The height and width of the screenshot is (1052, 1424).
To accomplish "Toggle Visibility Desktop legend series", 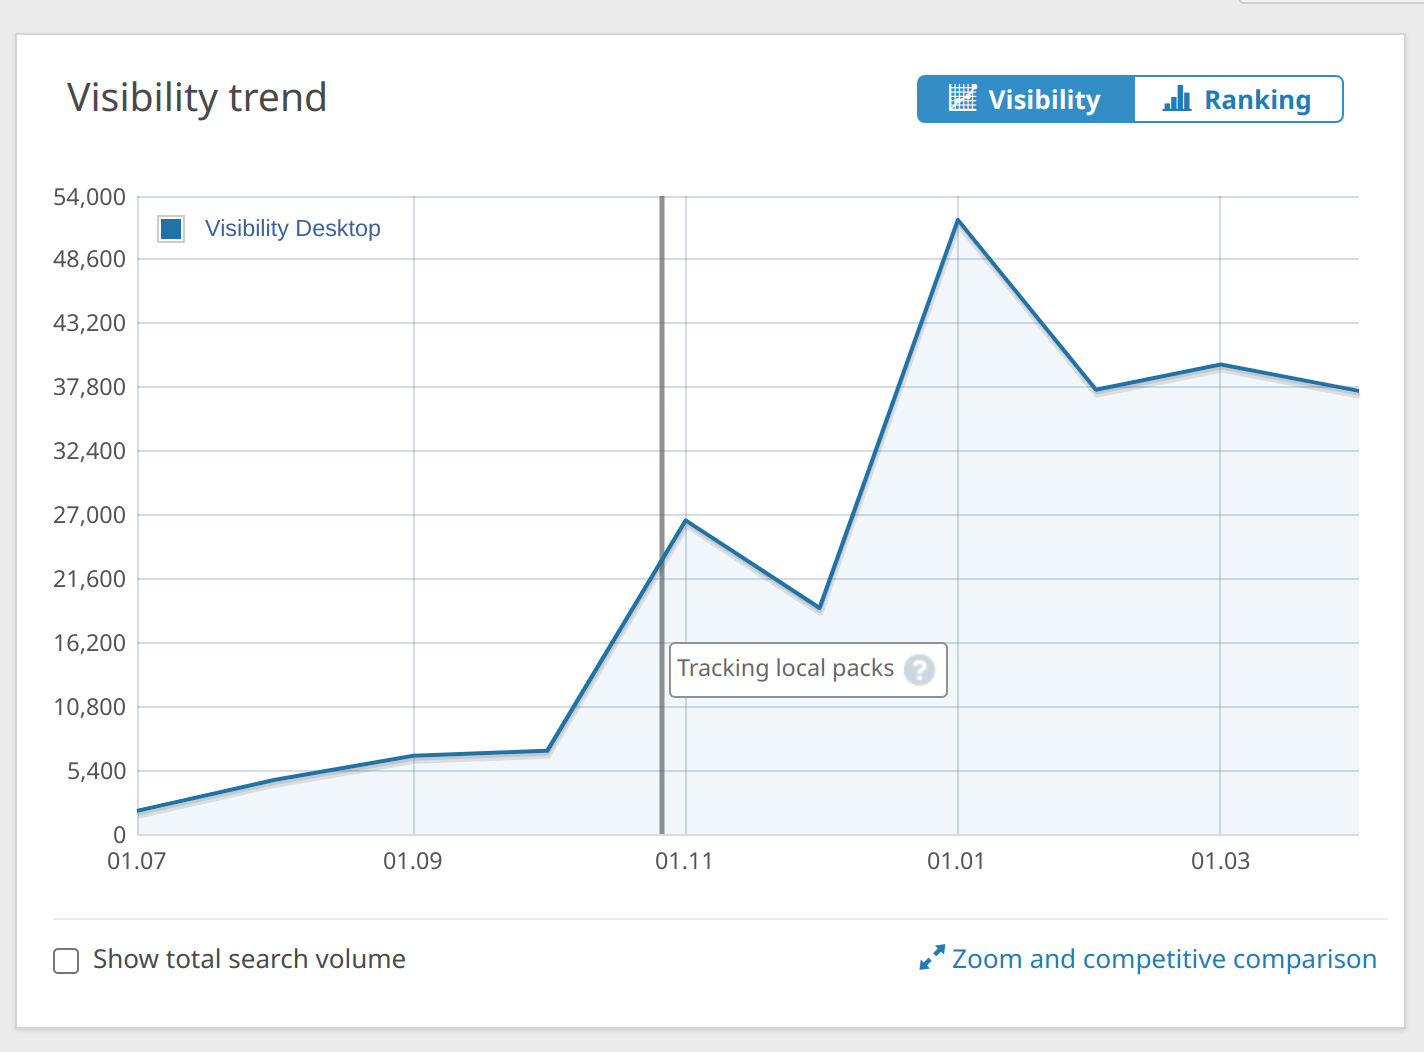I will pyautogui.click(x=270, y=229).
